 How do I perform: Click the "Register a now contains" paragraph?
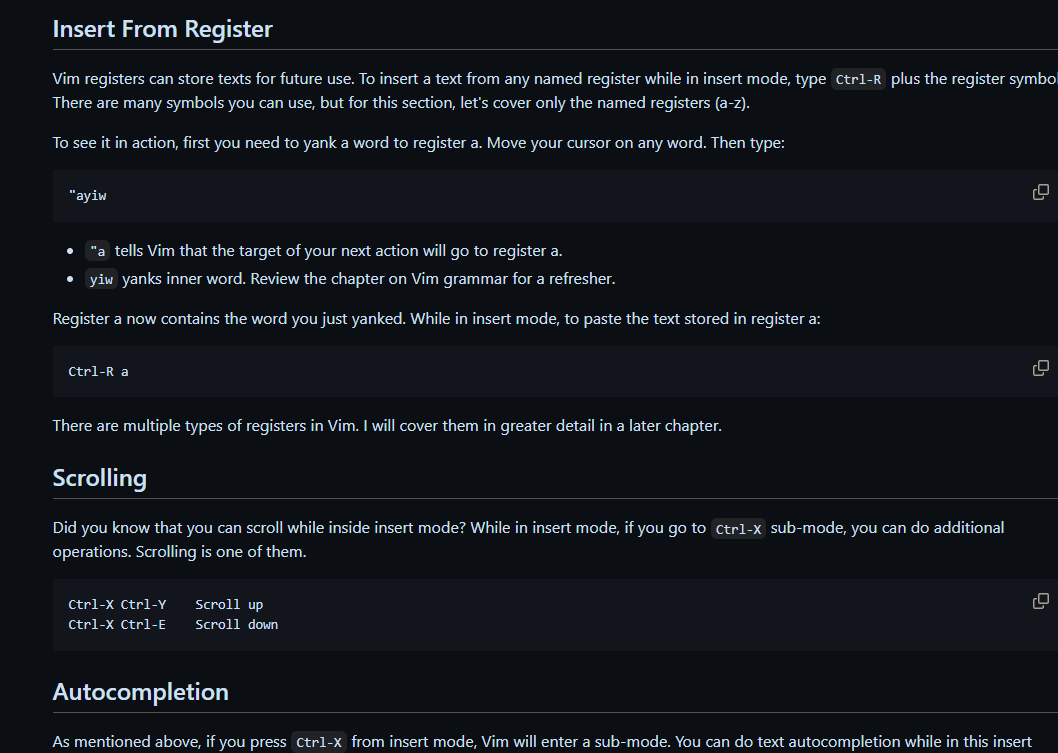pyautogui.click(x=436, y=319)
